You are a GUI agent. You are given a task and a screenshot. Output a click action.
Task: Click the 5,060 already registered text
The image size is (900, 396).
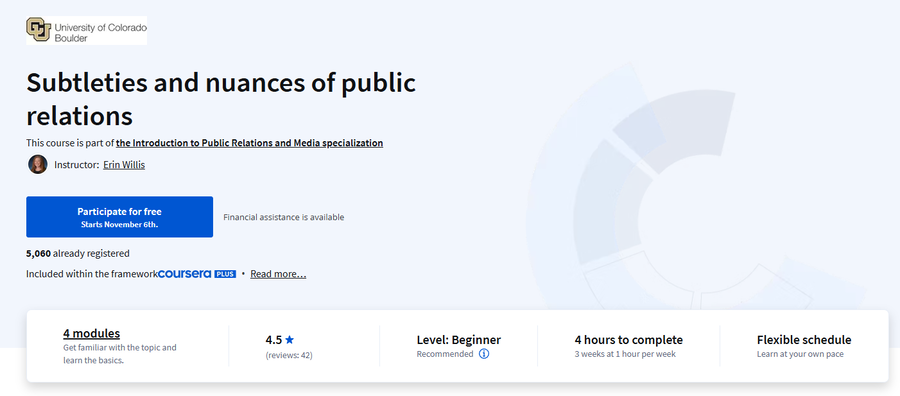pyautogui.click(x=77, y=253)
